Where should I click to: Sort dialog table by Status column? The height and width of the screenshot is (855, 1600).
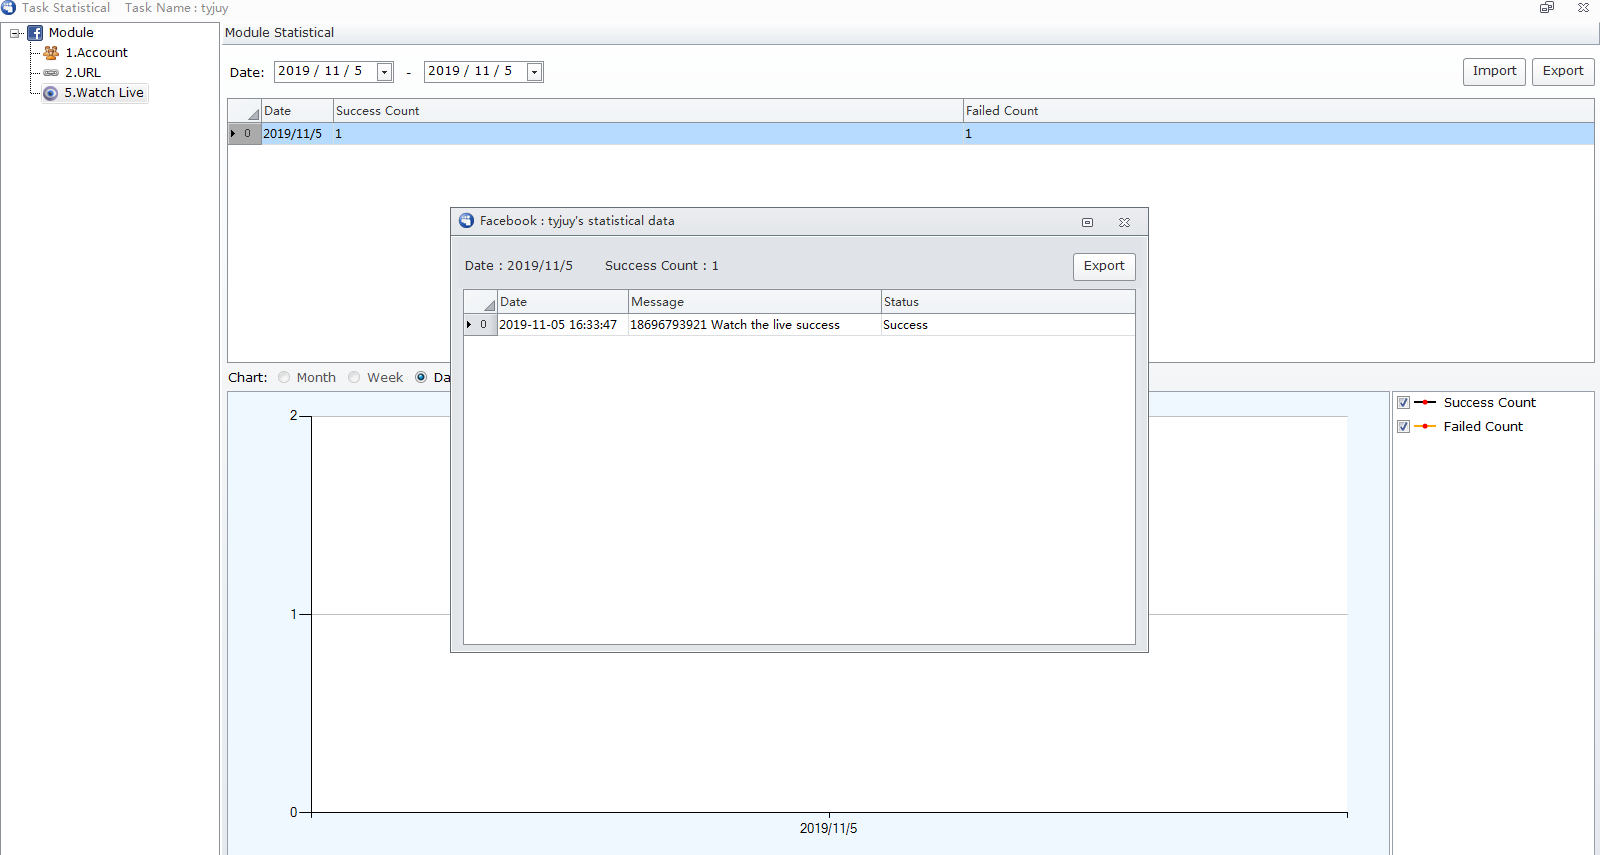point(1008,302)
